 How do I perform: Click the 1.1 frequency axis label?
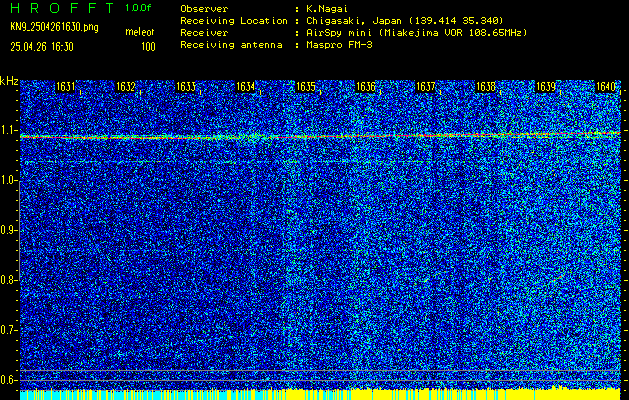tap(8, 130)
